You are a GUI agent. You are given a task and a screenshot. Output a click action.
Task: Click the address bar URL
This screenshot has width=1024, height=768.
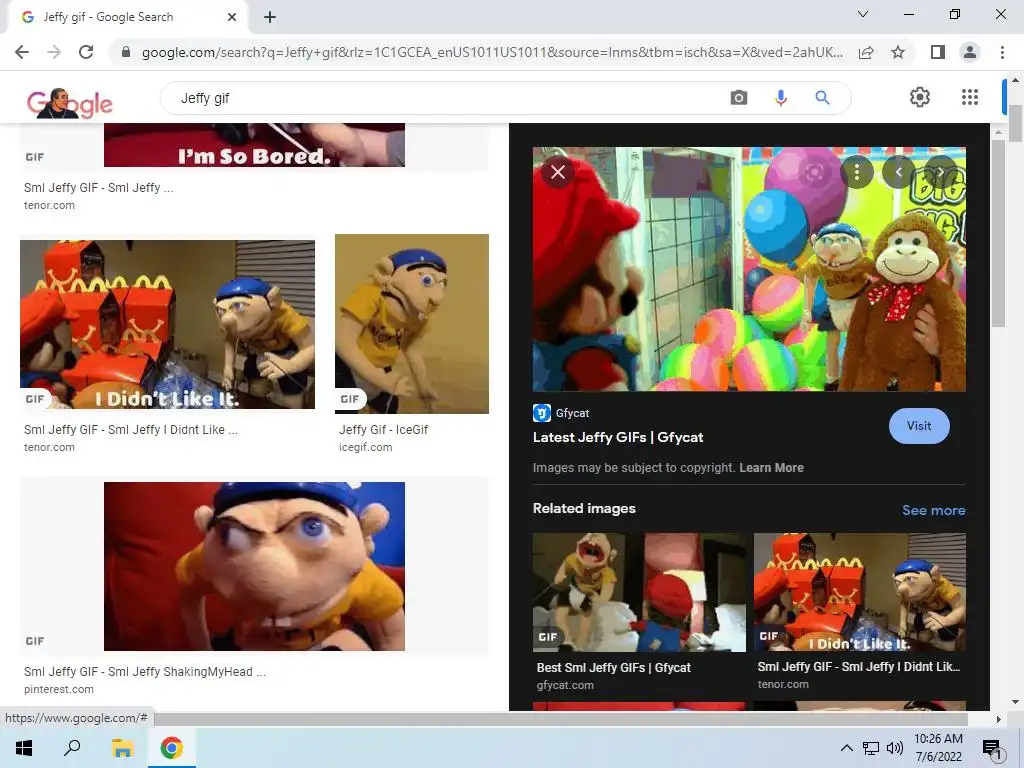(491, 52)
